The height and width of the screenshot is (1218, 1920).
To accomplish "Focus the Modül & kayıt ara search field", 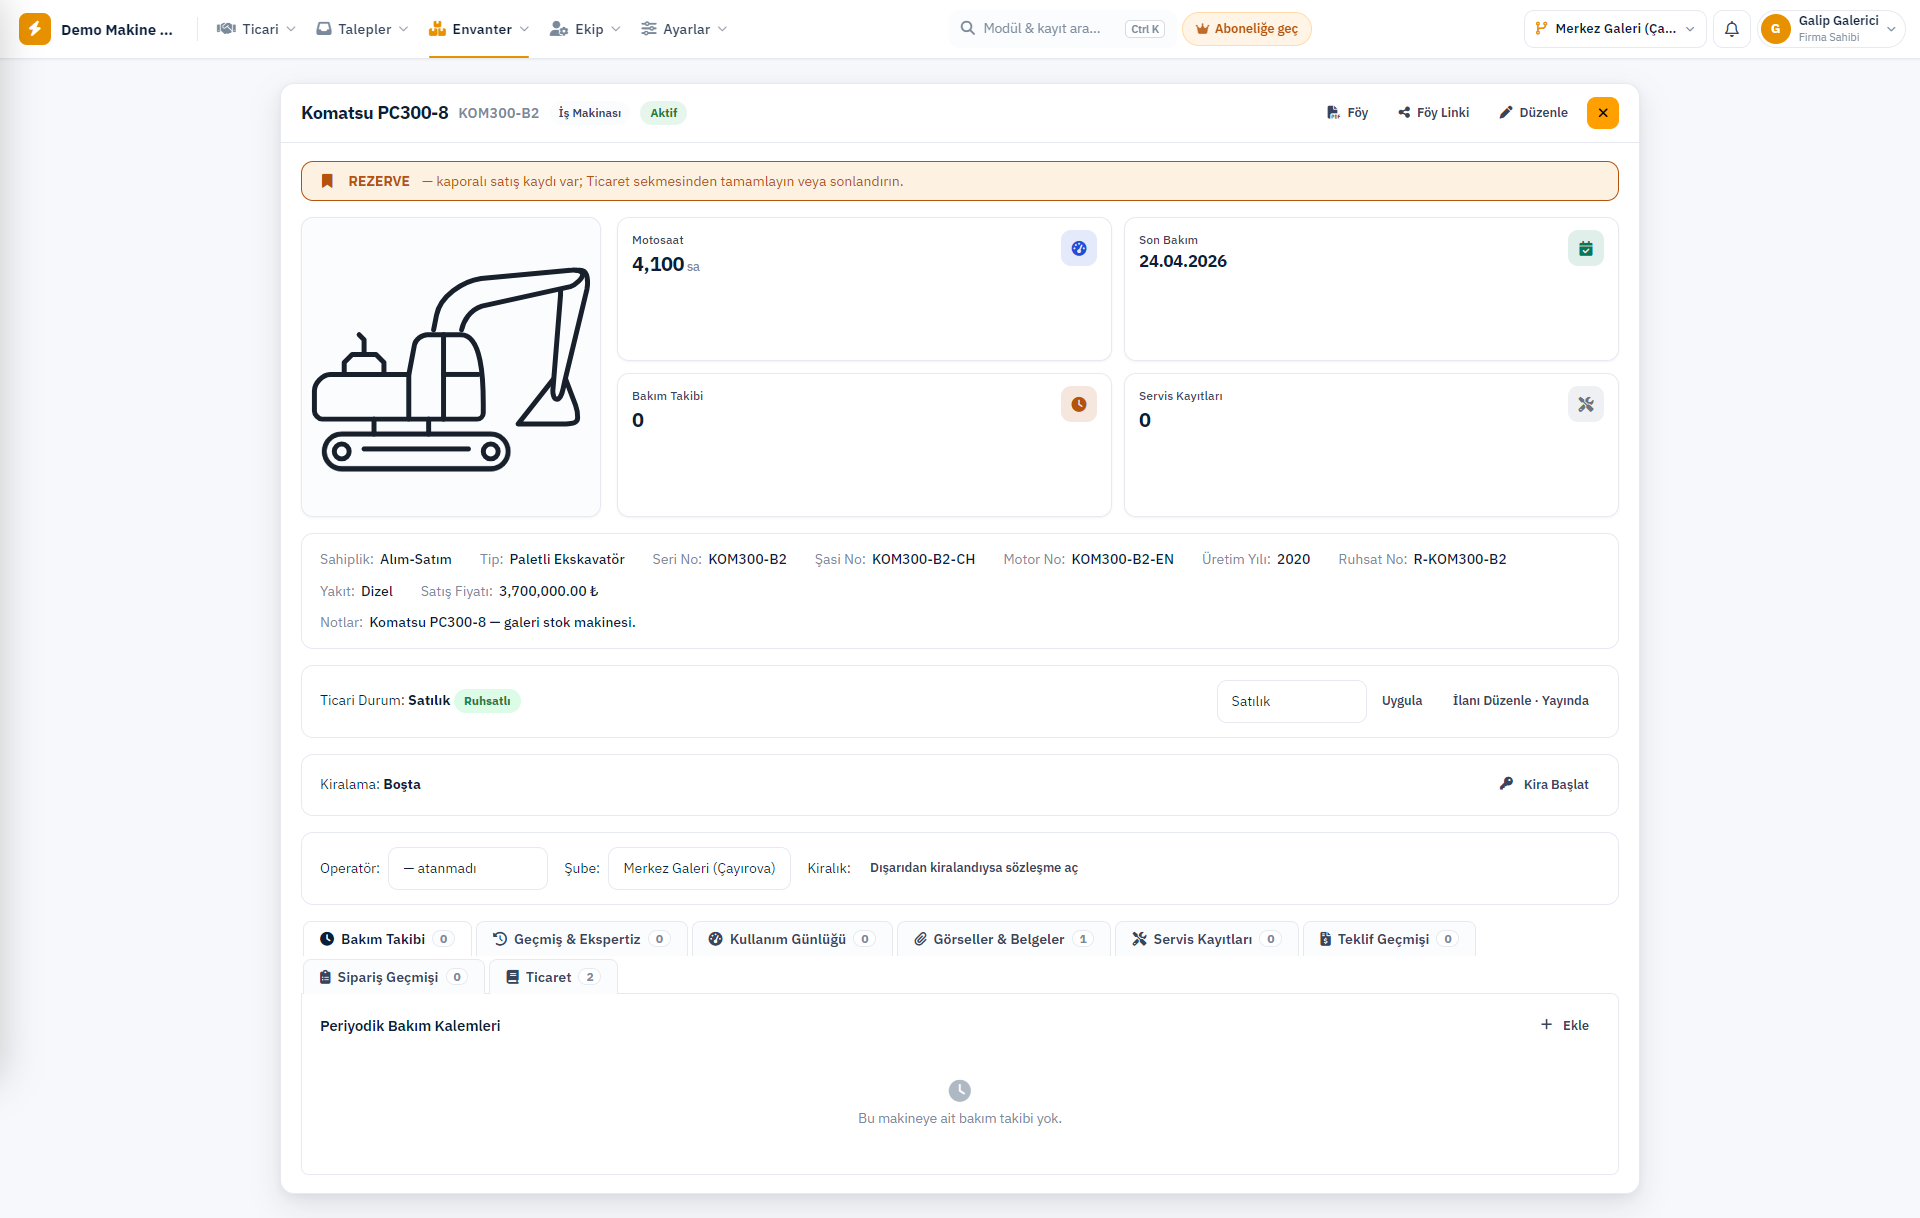I will click(x=1062, y=29).
